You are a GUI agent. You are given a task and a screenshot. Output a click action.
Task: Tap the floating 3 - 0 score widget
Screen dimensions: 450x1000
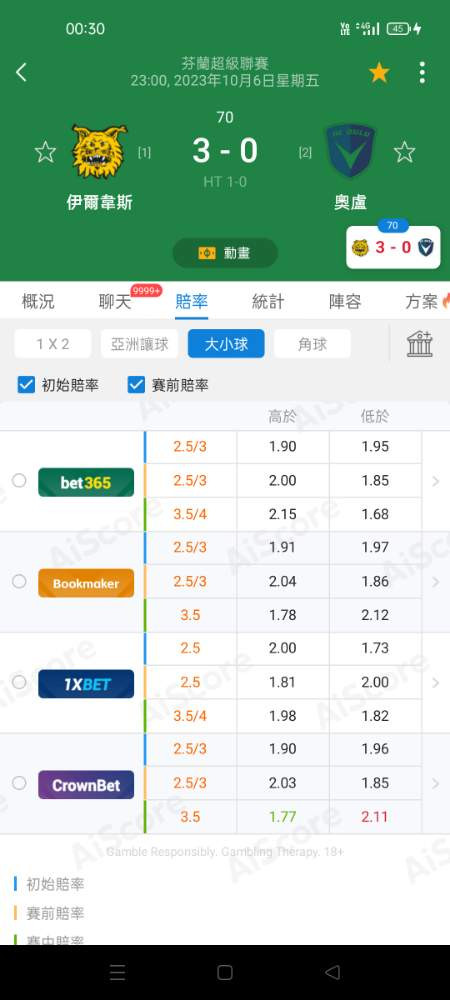[393, 247]
